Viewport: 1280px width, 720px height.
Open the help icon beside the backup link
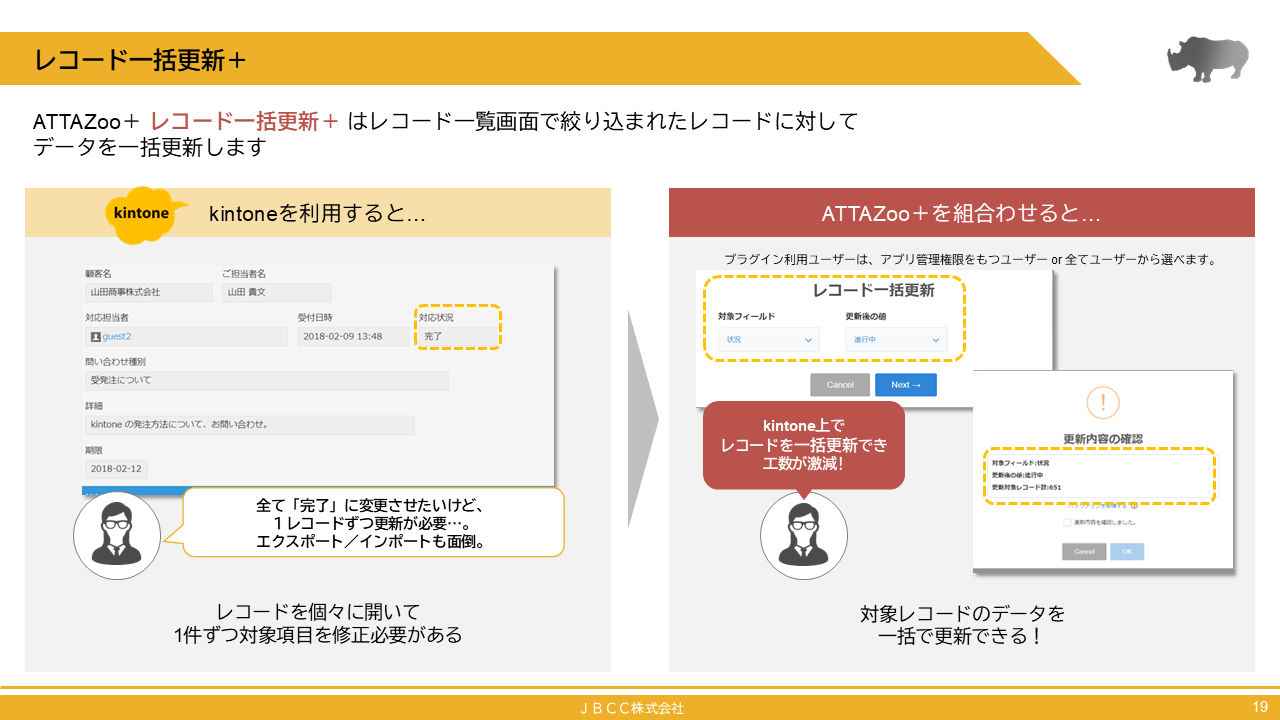[1135, 507]
